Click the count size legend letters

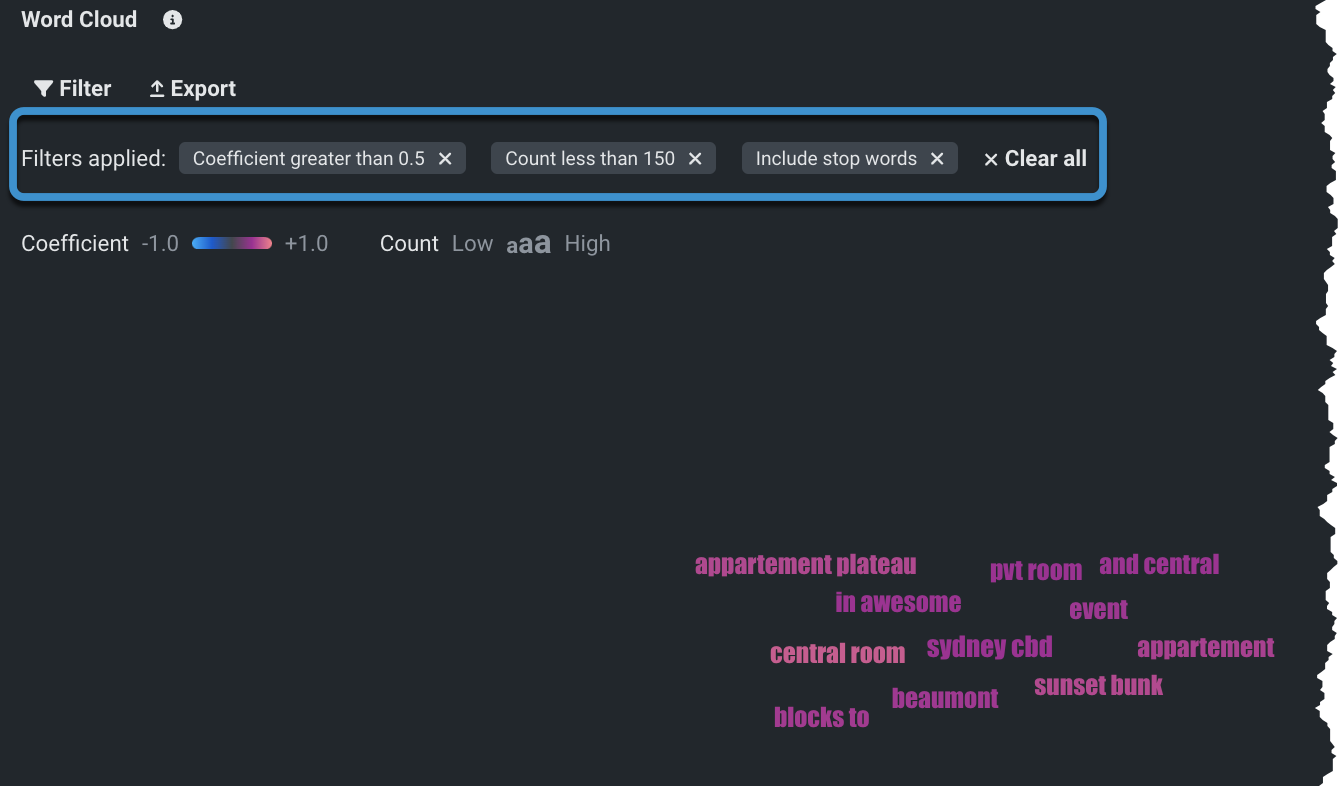(x=528, y=244)
